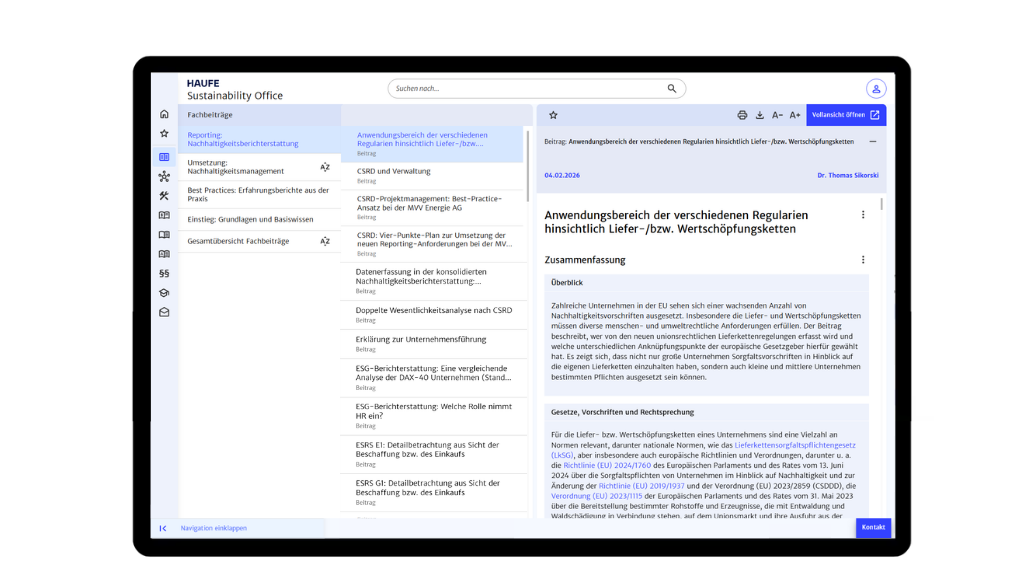This screenshot has height=586, width=1024.
Task: Open the graduation cap training icon
Action: tap(164, 293)
